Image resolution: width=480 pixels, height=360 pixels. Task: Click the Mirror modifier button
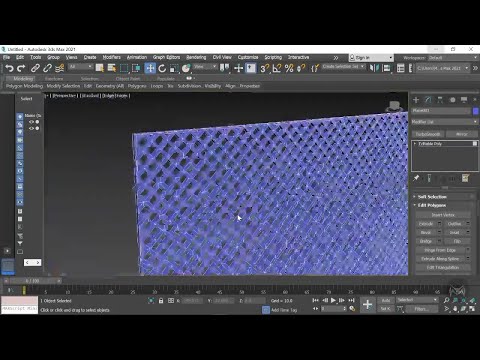point(462,134)
